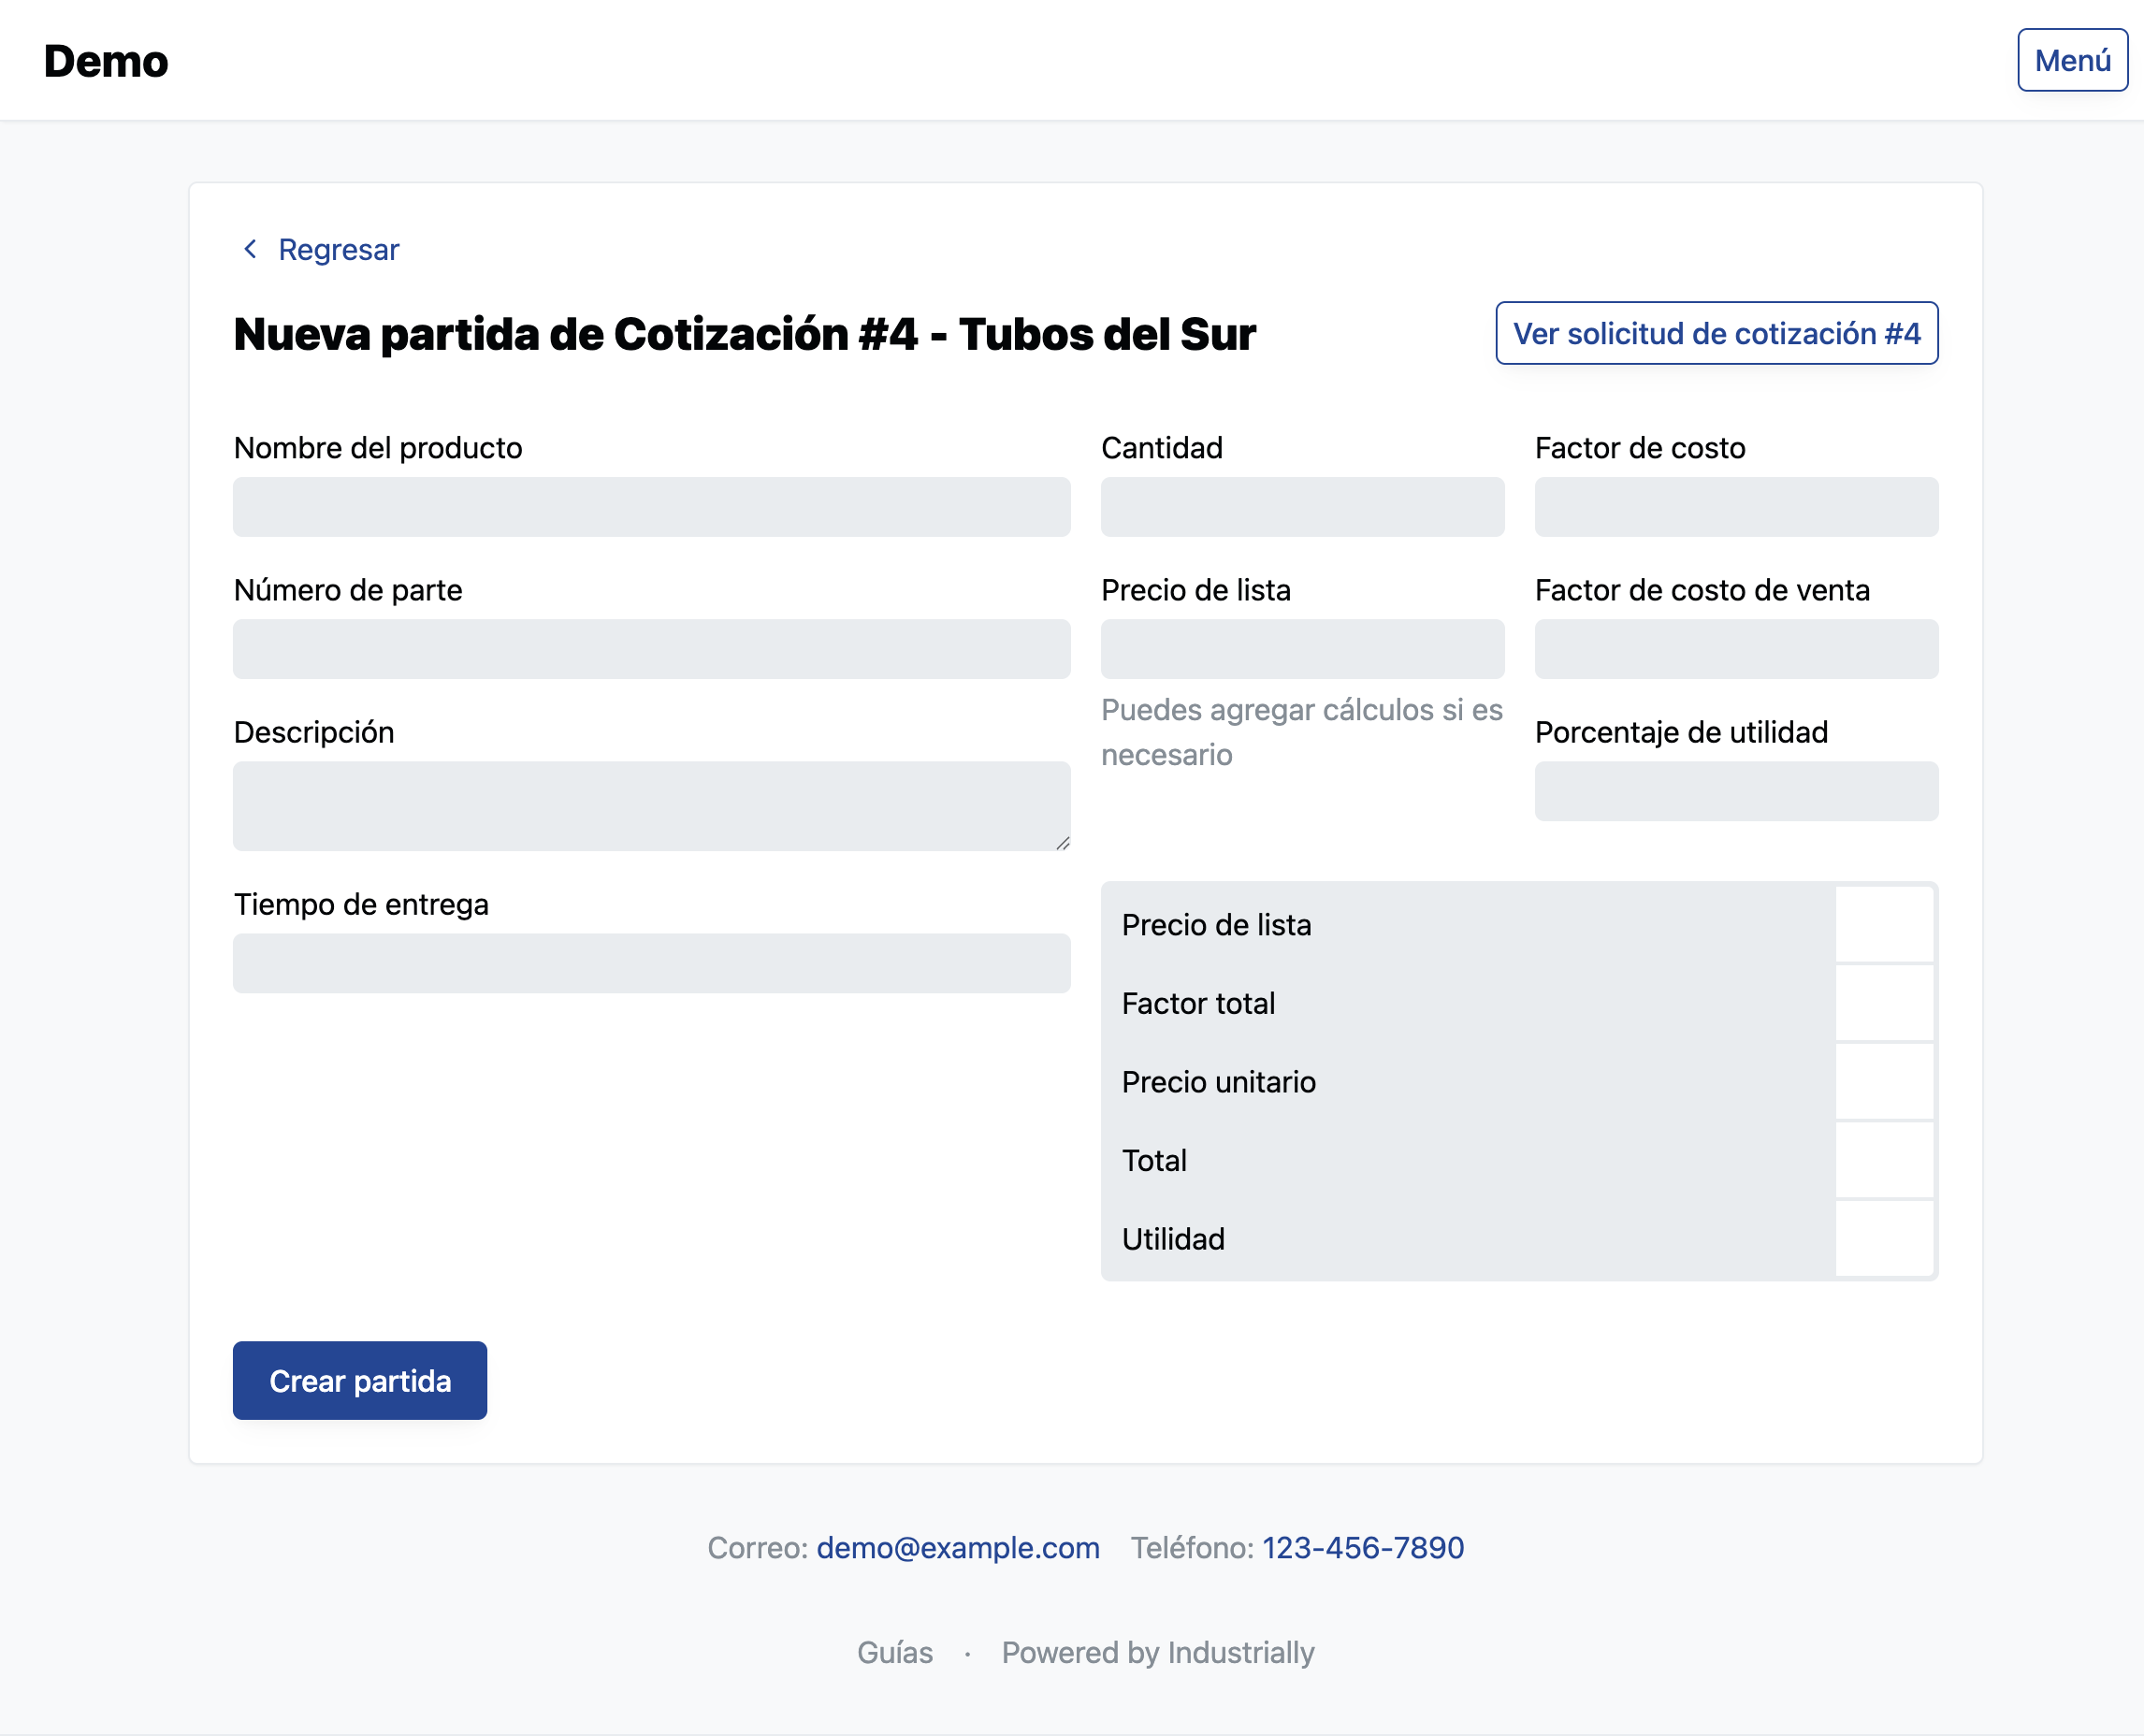Select the Factor de costo de venta input
2144x1736 pixels.
pos(1736,649)
